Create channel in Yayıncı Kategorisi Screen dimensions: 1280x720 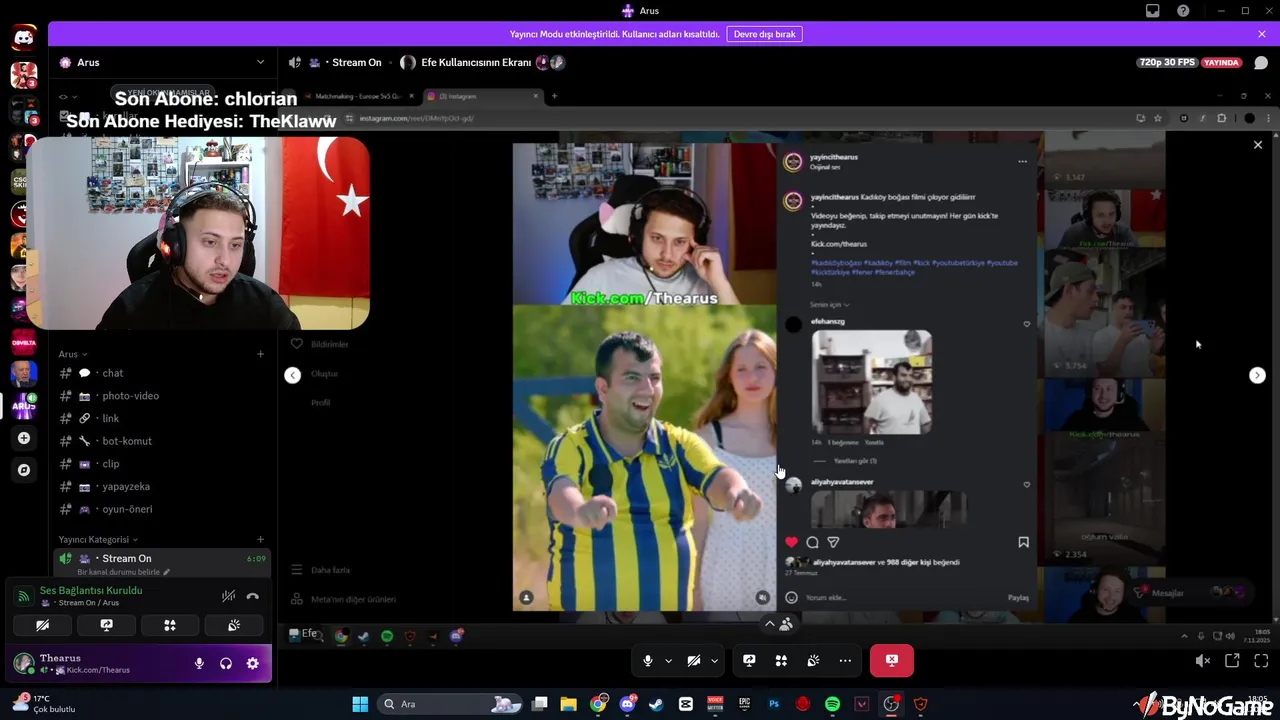pos(260,539)
